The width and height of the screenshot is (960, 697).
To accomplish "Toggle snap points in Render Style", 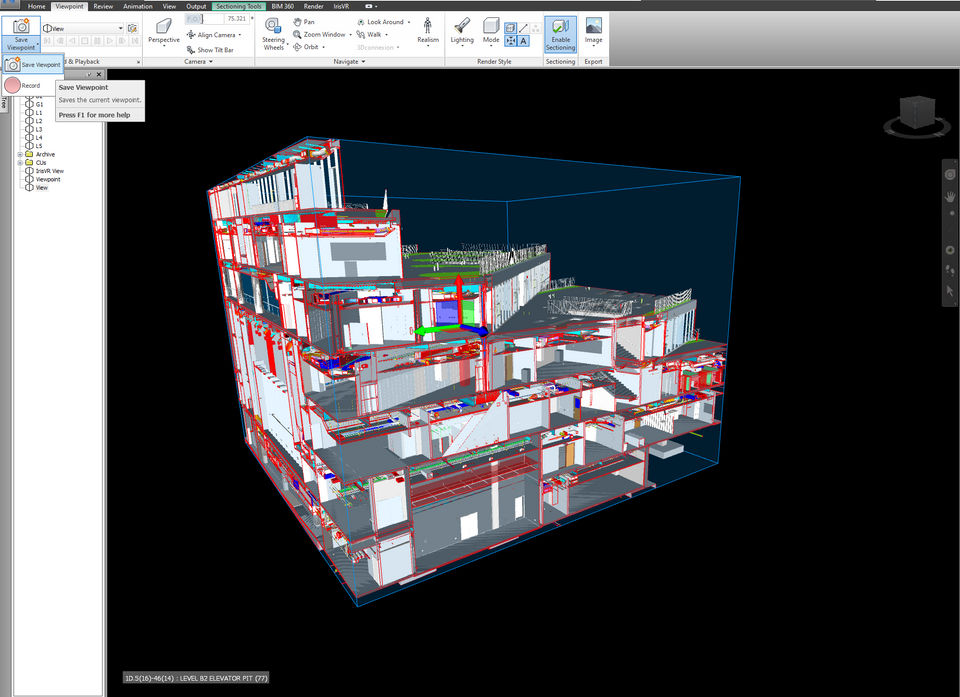I will pyautogui.click(x=511, y=41).
